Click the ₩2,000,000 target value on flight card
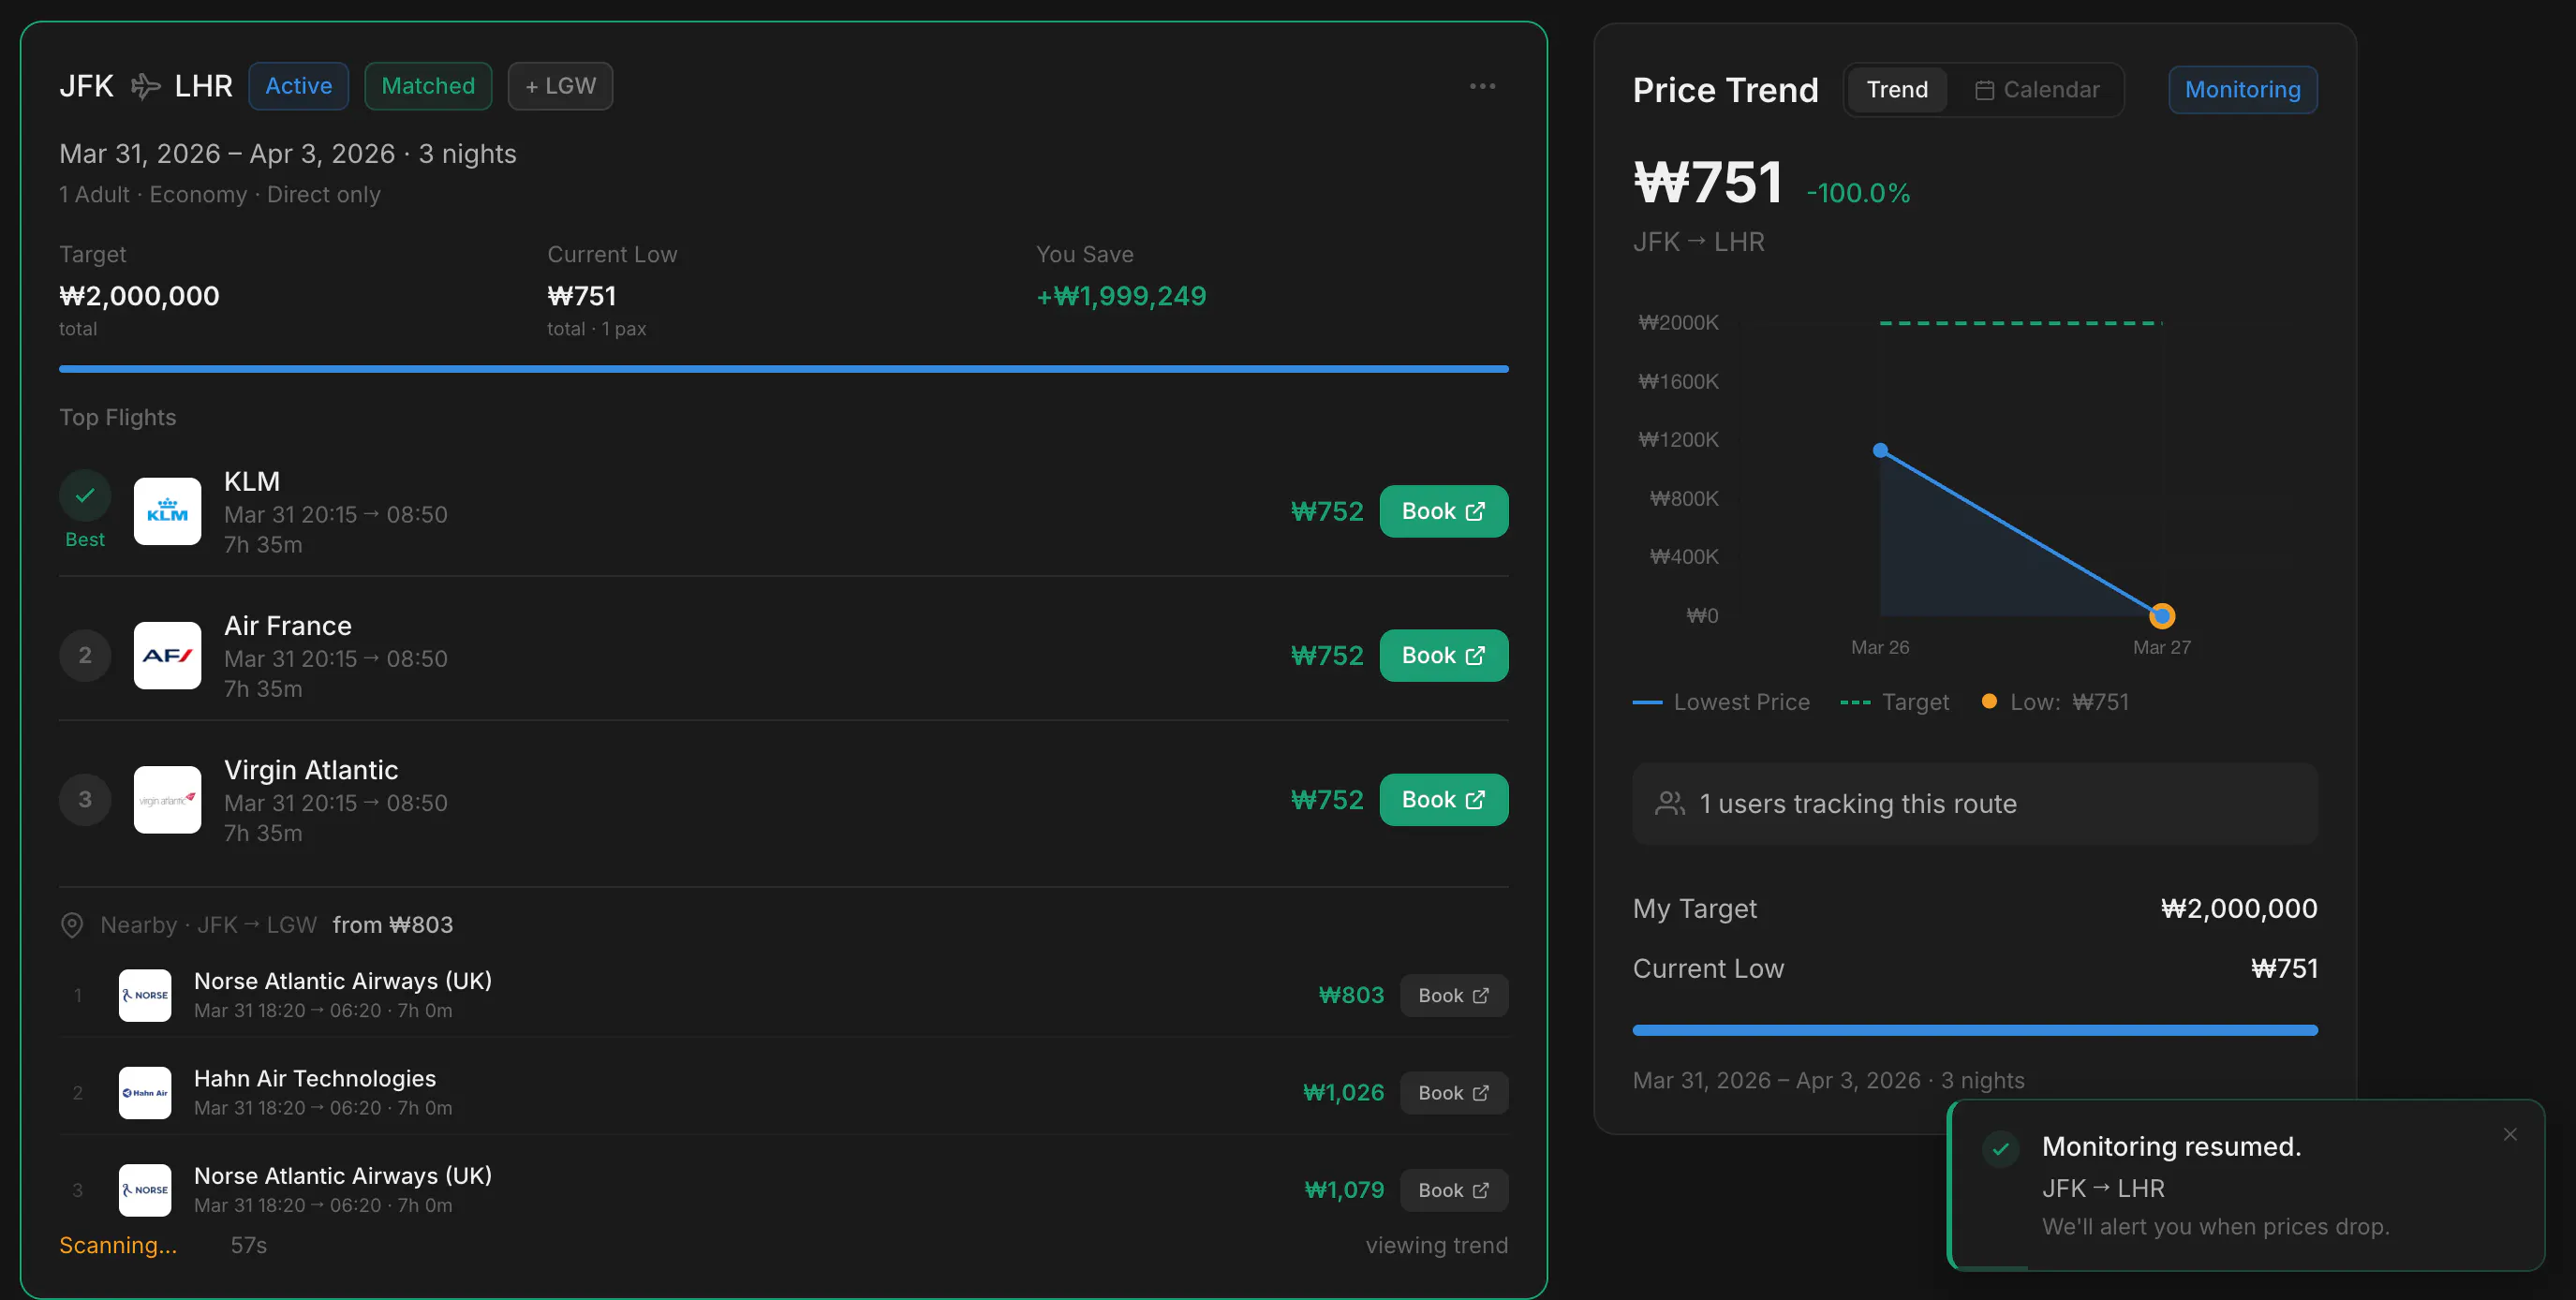 point(139,296)
